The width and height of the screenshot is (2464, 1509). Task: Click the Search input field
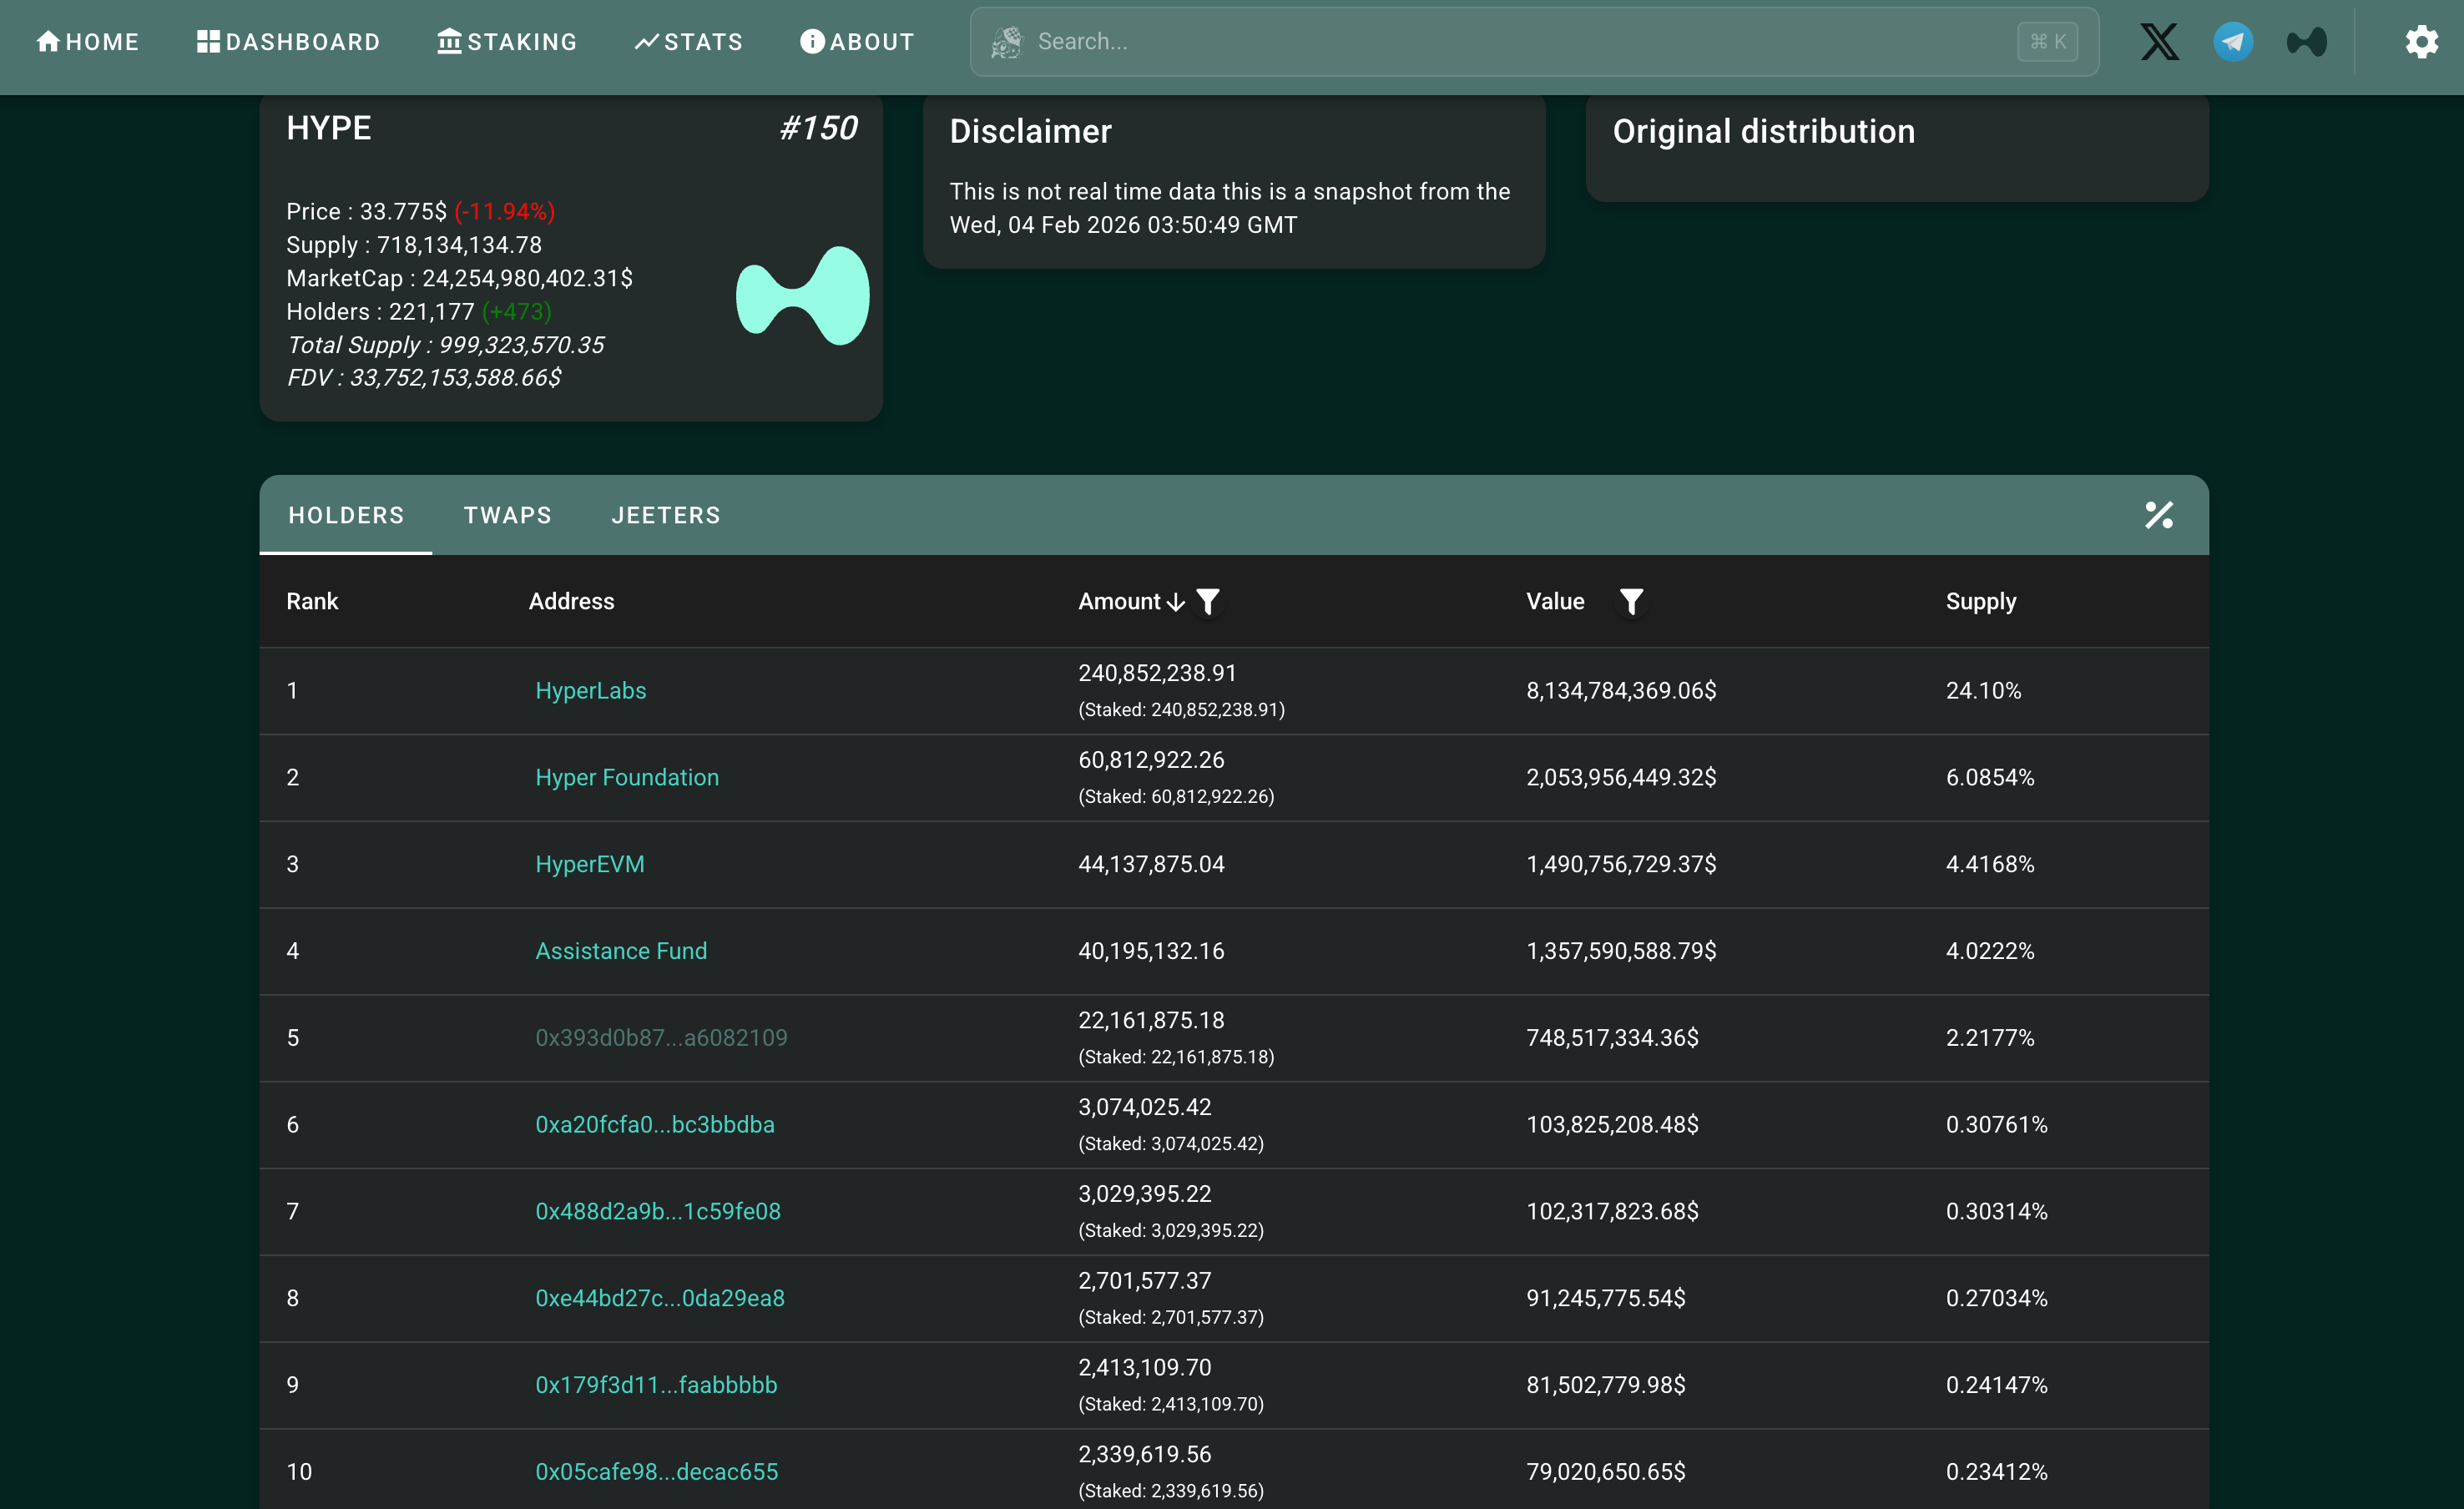click(x=1520, y=42)
